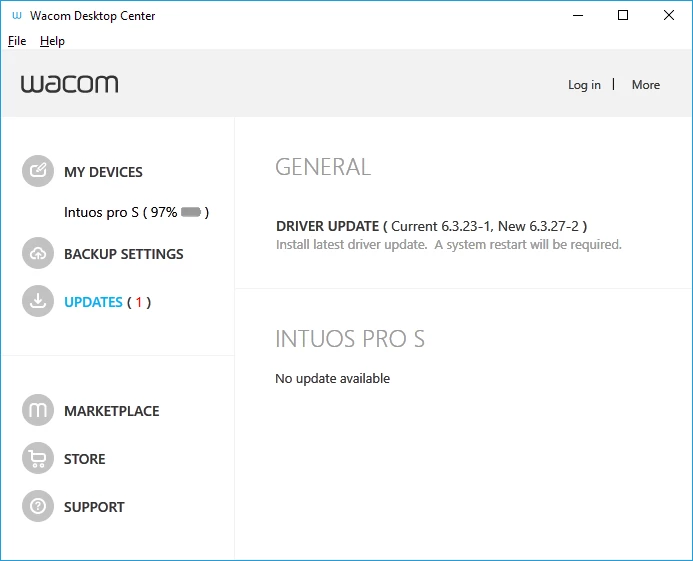Viewport: 693px width, 561px height.
Task: Open the Help menu
Action: tap(52, 41)
